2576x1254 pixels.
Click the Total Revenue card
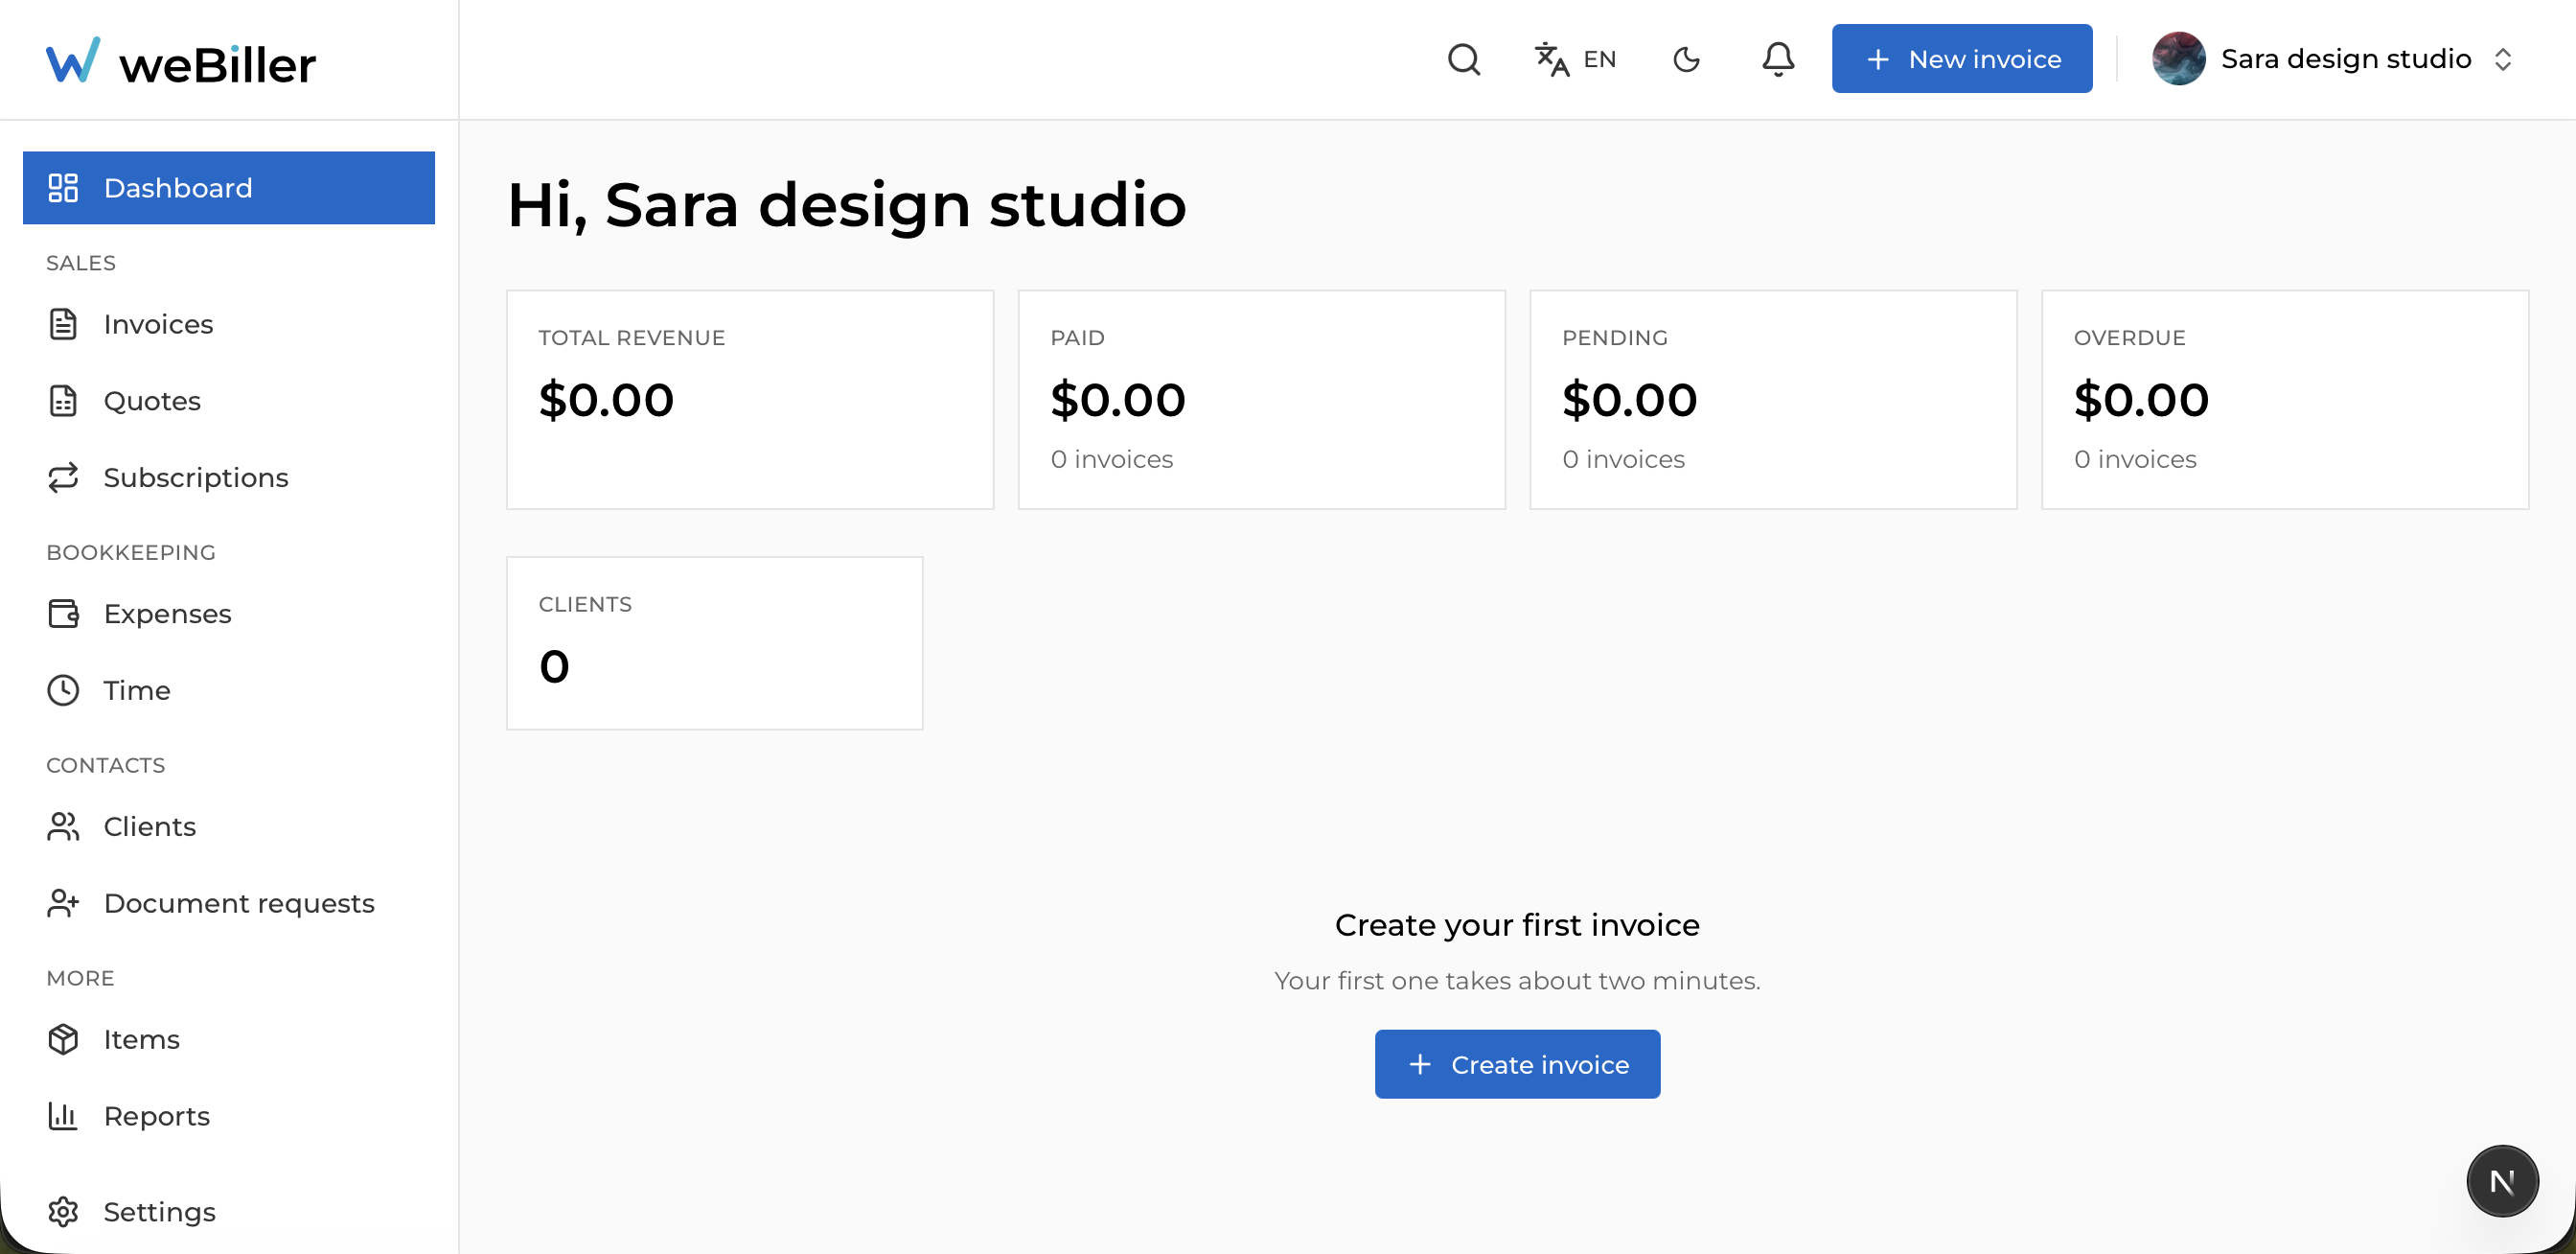[x=750, y=400]
